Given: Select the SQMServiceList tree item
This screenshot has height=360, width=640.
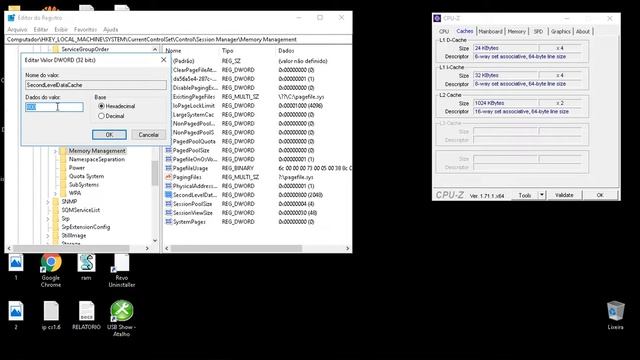Looking at the screenshot, I should [80, 210].
